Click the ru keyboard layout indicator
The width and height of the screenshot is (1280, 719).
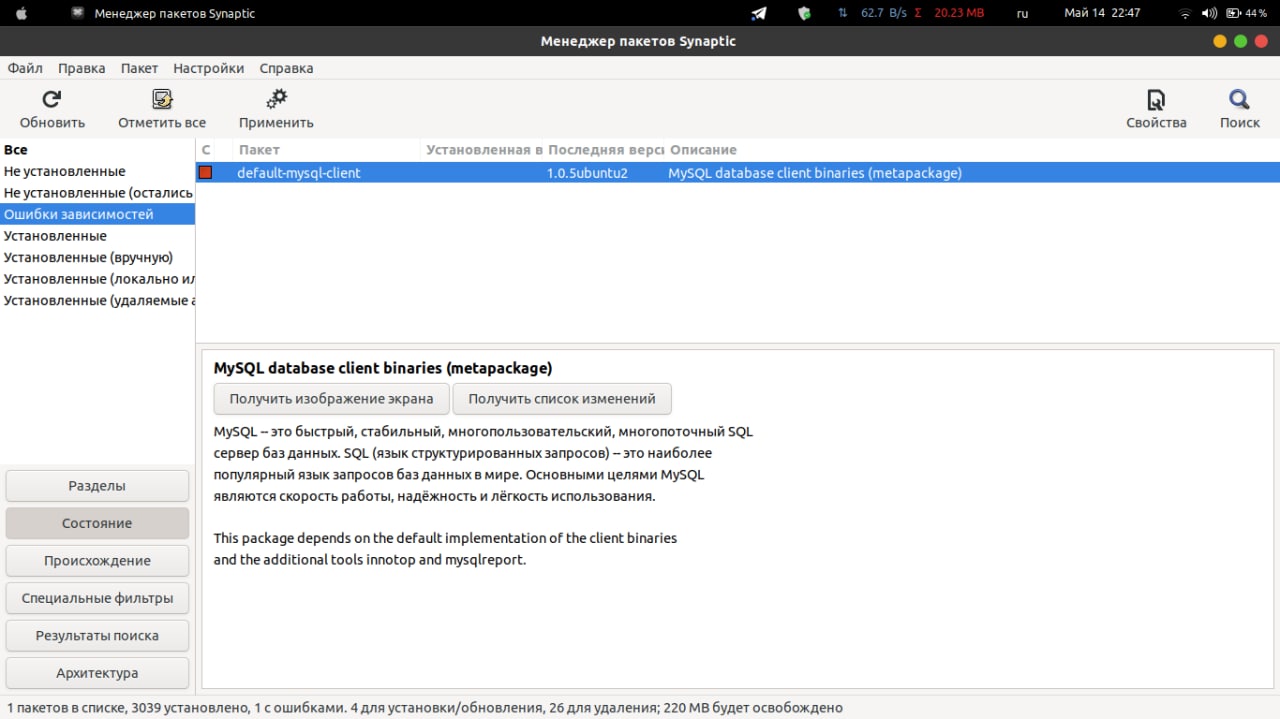[x=1022, y=13]
